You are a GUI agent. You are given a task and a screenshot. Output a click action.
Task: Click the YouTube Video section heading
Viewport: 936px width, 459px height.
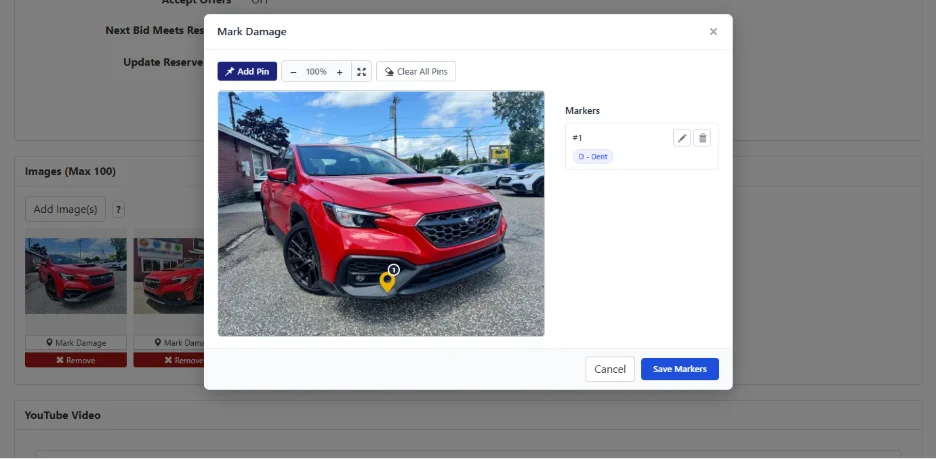pyautogui.click(x=63, y=415)
